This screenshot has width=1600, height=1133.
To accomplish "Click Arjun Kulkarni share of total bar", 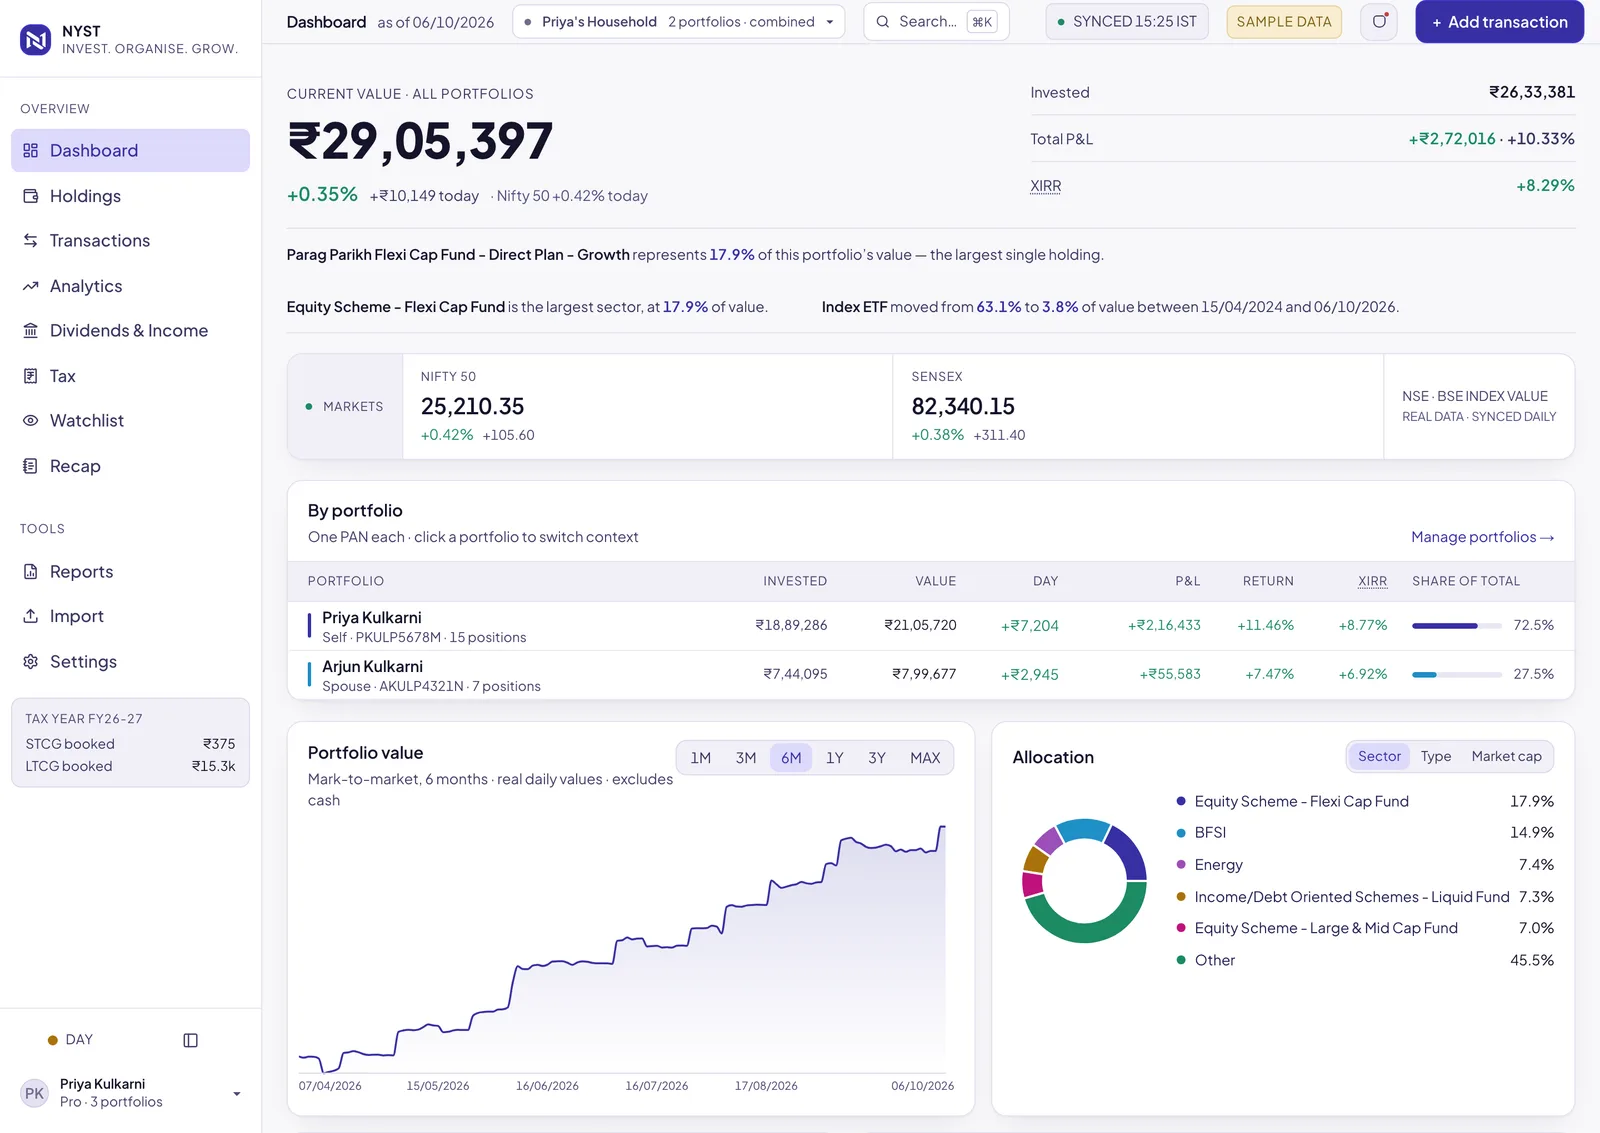I will (x=1457, y=675).
